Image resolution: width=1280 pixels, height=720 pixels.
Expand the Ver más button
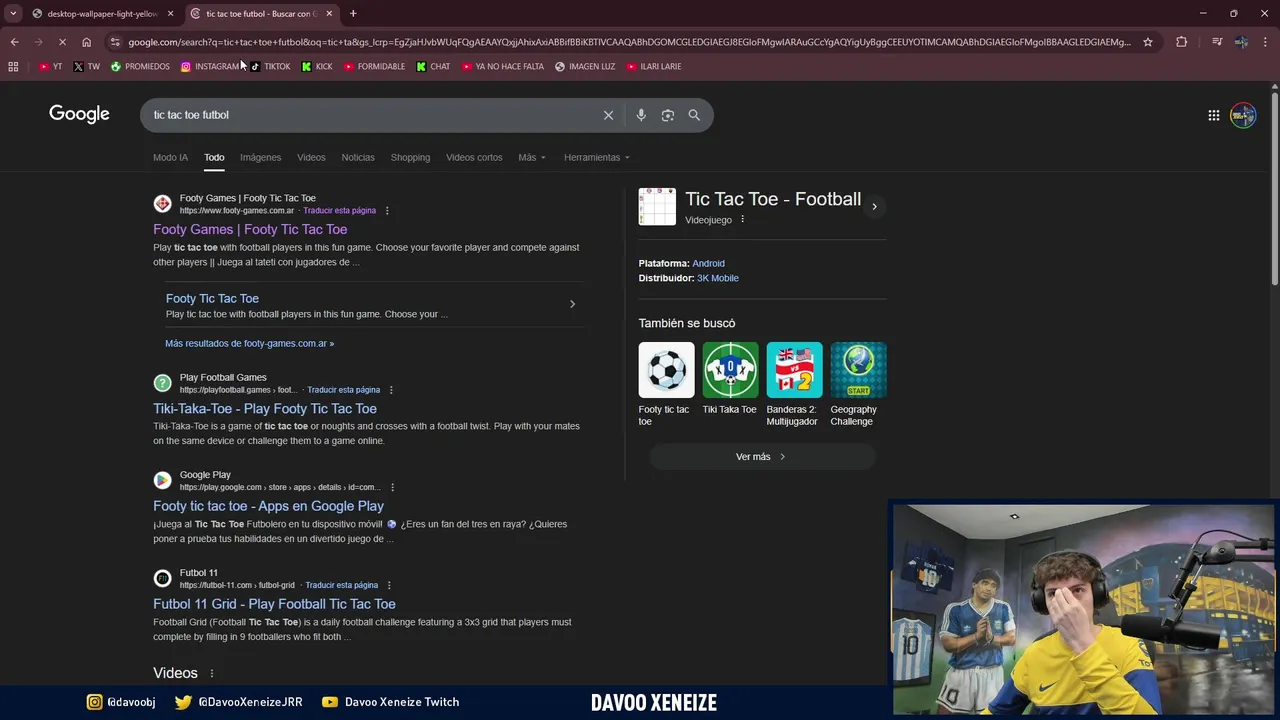coord(762,457)
